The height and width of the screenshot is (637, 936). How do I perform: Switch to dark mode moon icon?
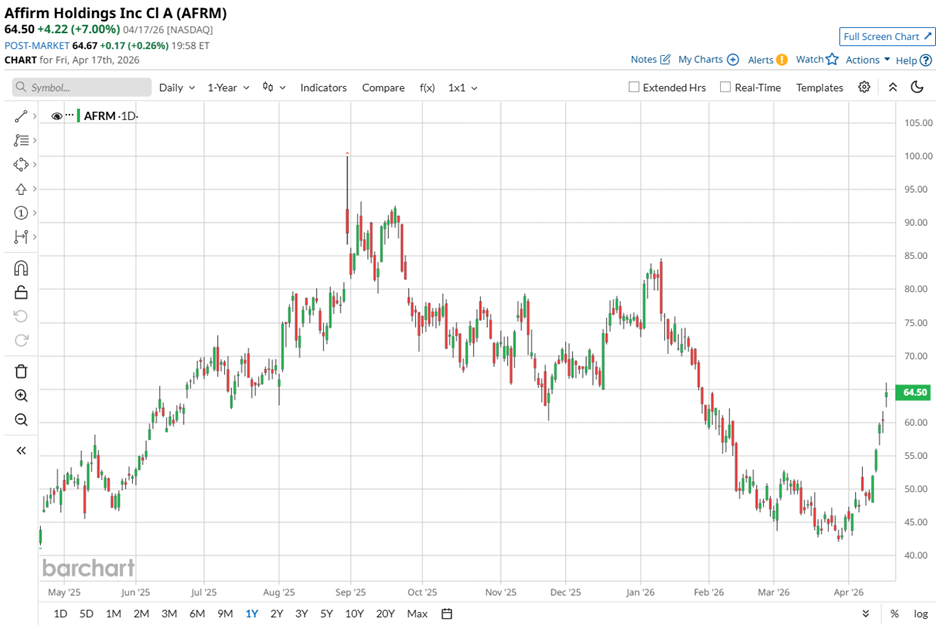click(917, 87)
